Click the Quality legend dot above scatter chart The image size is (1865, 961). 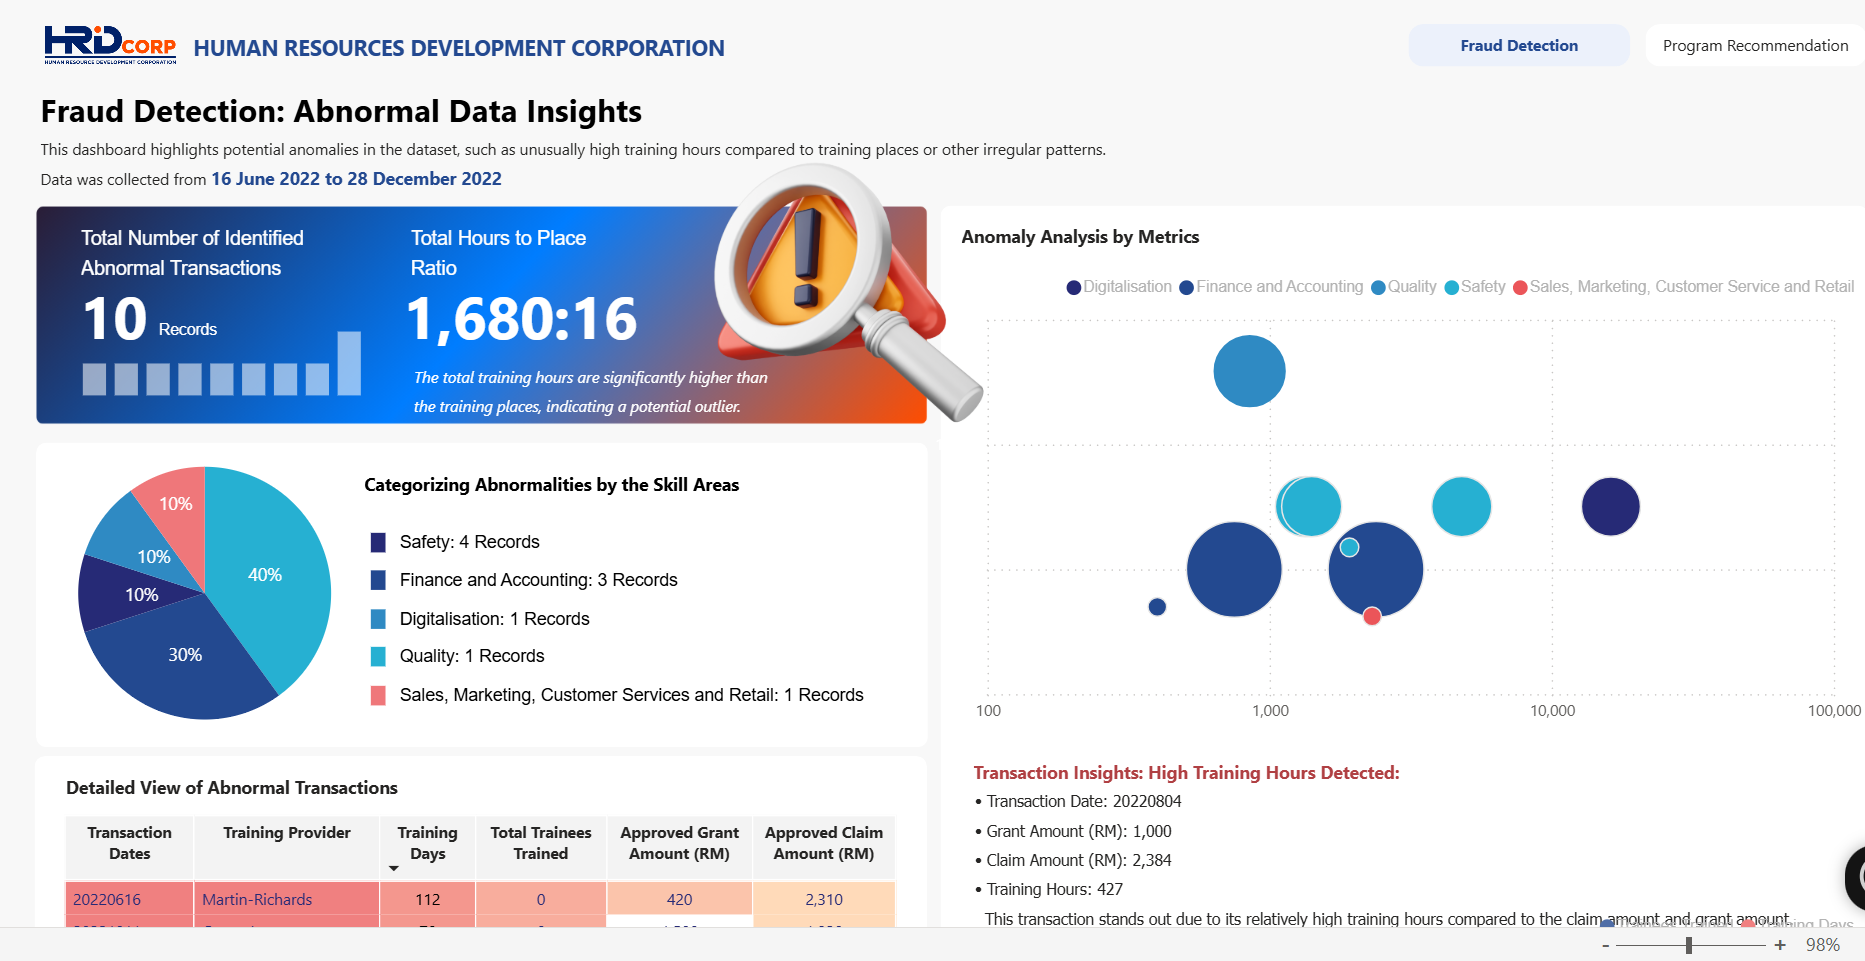point(1378,288)
